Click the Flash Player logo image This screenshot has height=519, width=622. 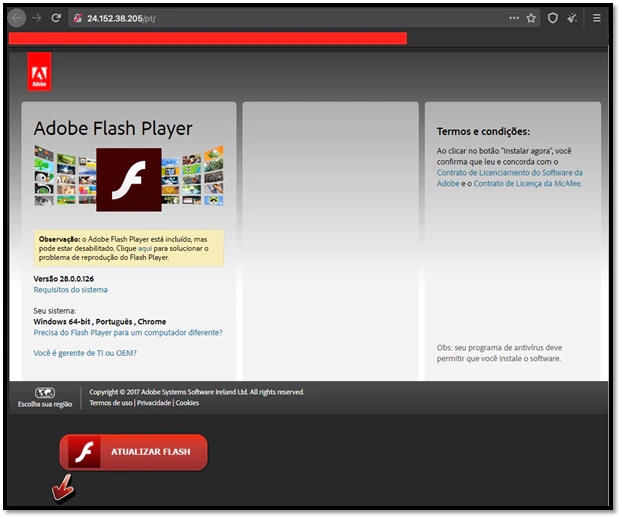click(x=129, y=179)
